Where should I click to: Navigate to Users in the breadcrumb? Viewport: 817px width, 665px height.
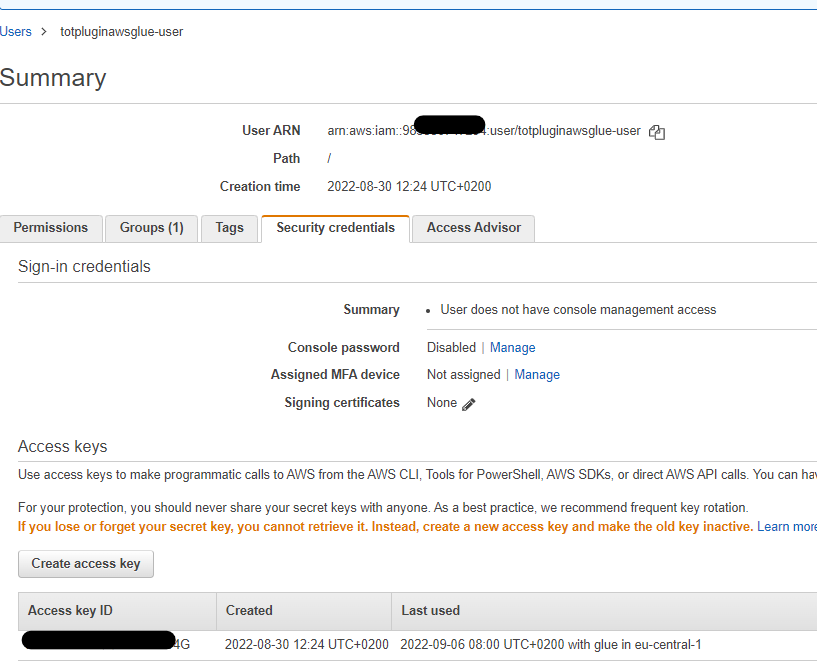pyautogui.click(x=16, y=32)
